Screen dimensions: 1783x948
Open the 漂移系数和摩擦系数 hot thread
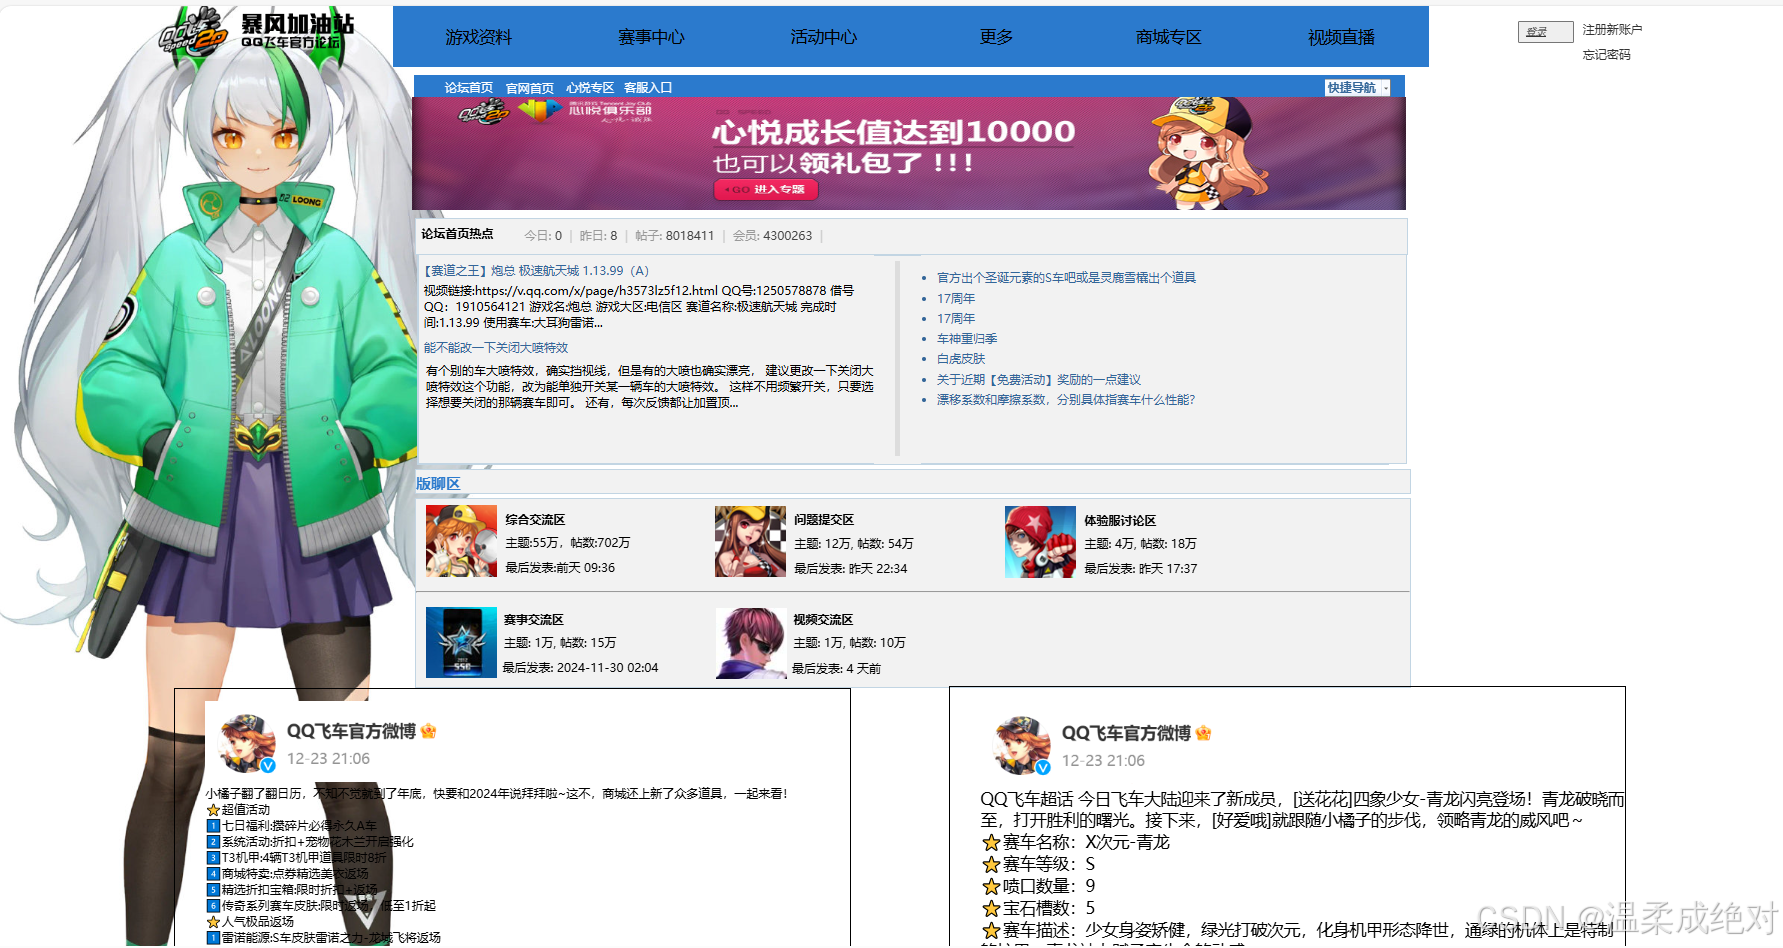1066,400
